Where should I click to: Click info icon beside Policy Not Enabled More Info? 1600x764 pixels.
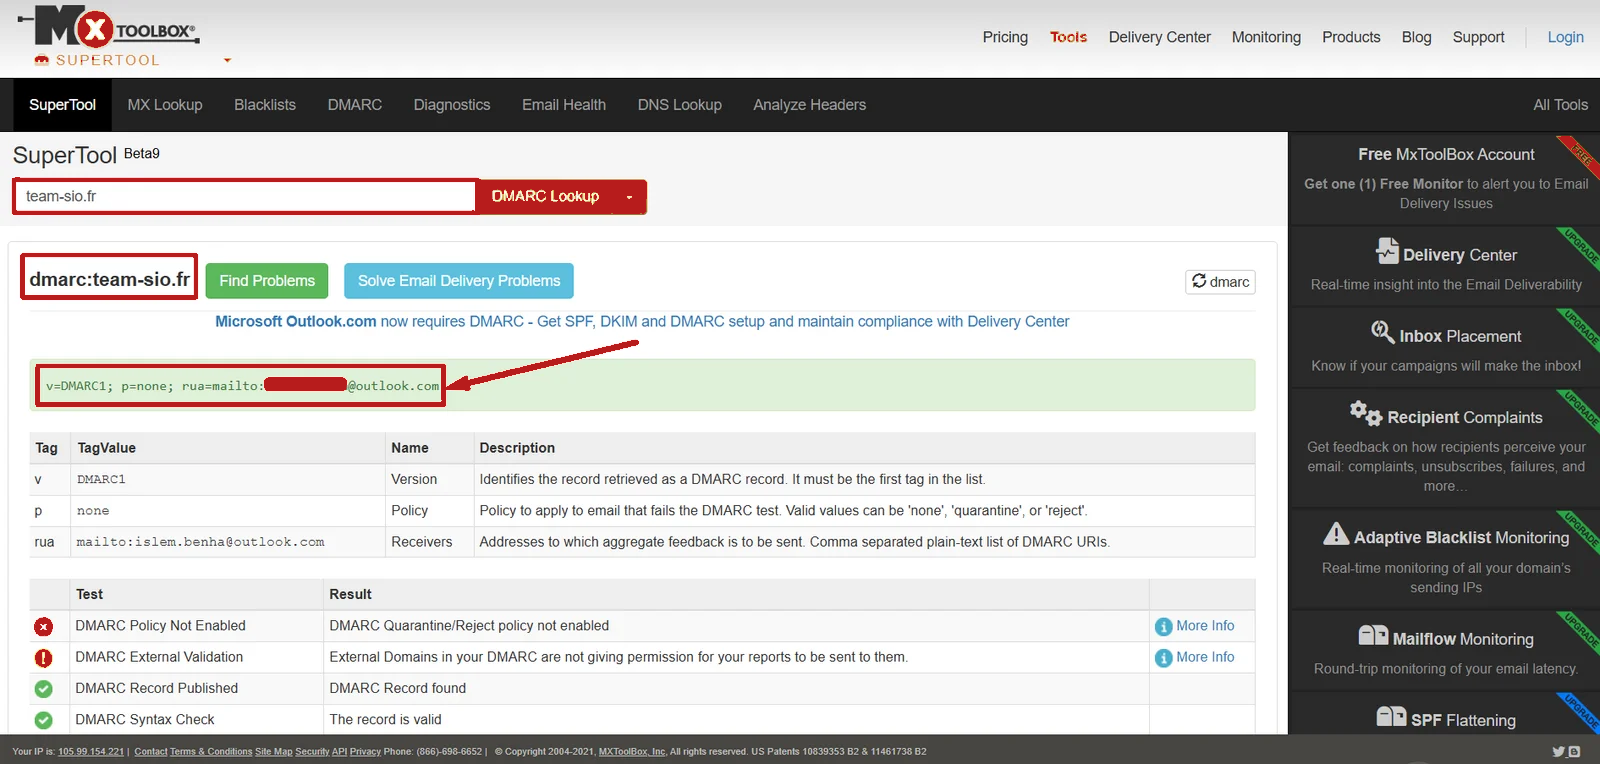pyautogui.click(x=1163, y=627)
